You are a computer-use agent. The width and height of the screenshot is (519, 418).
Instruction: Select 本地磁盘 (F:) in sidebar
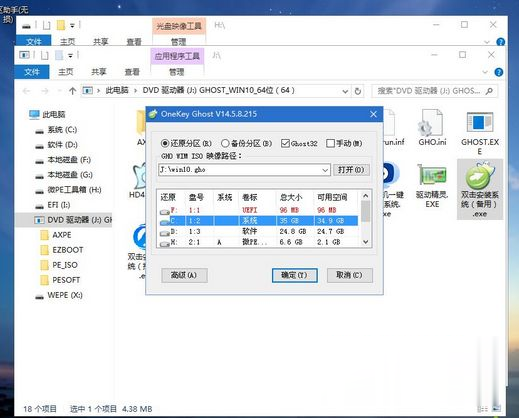pos(63,160)
